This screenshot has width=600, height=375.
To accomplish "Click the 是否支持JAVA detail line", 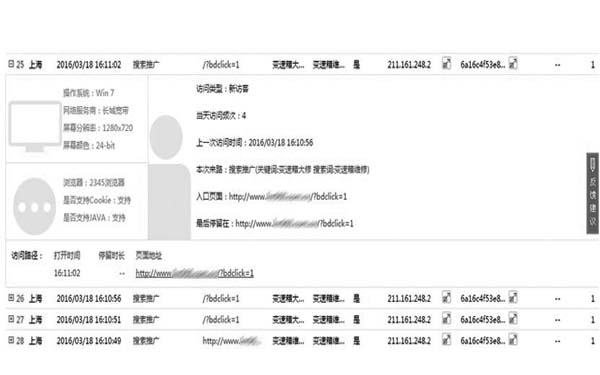I will tap(94, 218).
